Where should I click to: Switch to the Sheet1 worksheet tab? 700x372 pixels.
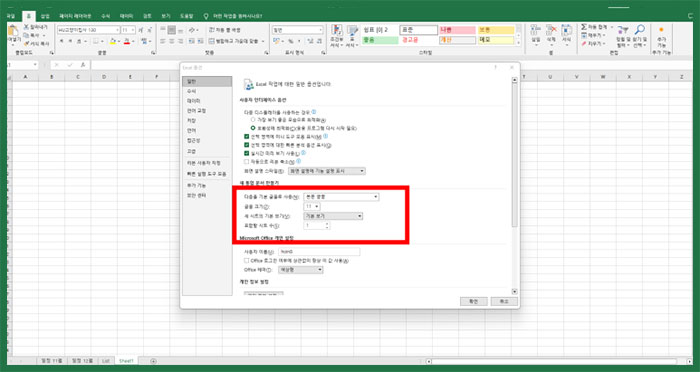[x=126, y=361]
